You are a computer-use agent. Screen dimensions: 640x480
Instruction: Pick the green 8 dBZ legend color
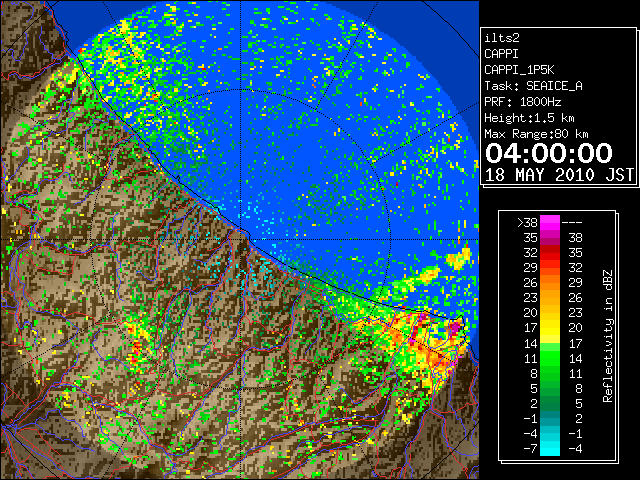[550, 373]
